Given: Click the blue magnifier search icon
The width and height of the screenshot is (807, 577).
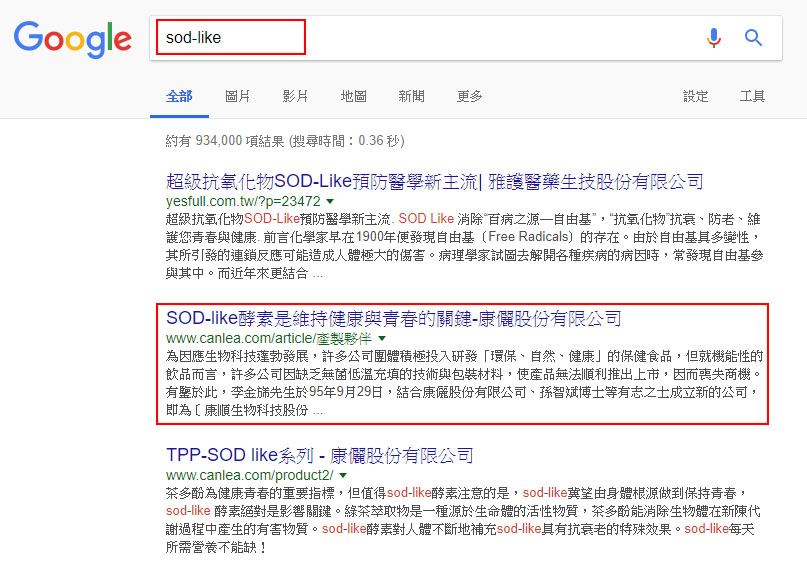Looking at the screenshot, I should (x=753, y=38).
